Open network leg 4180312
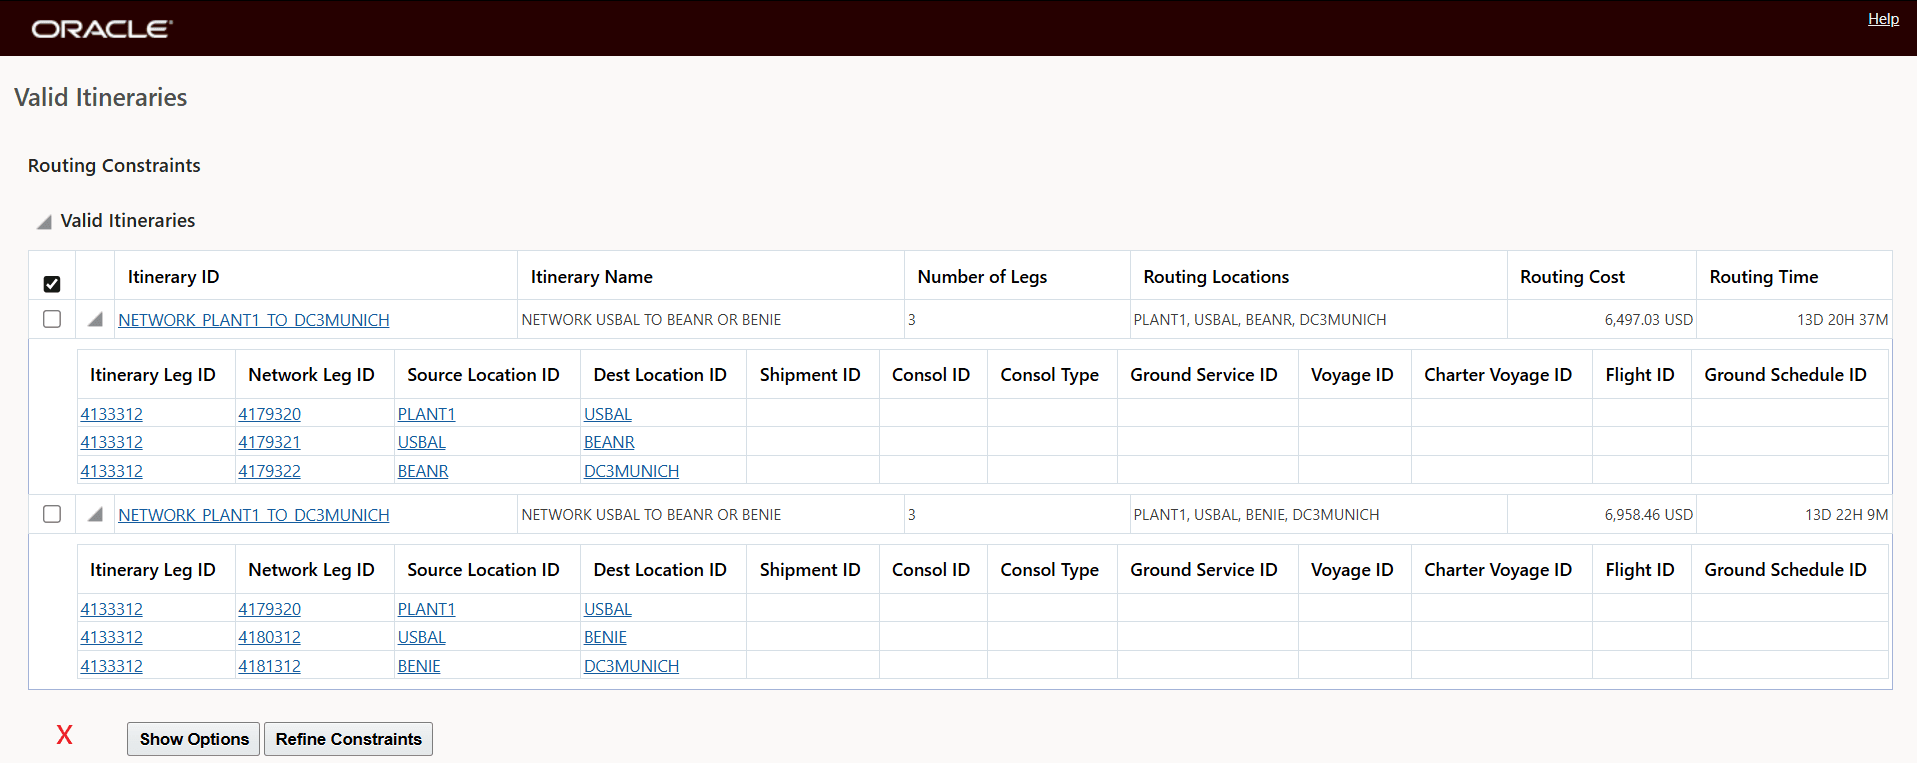1917x763 pixels. [x=269, y=637]
